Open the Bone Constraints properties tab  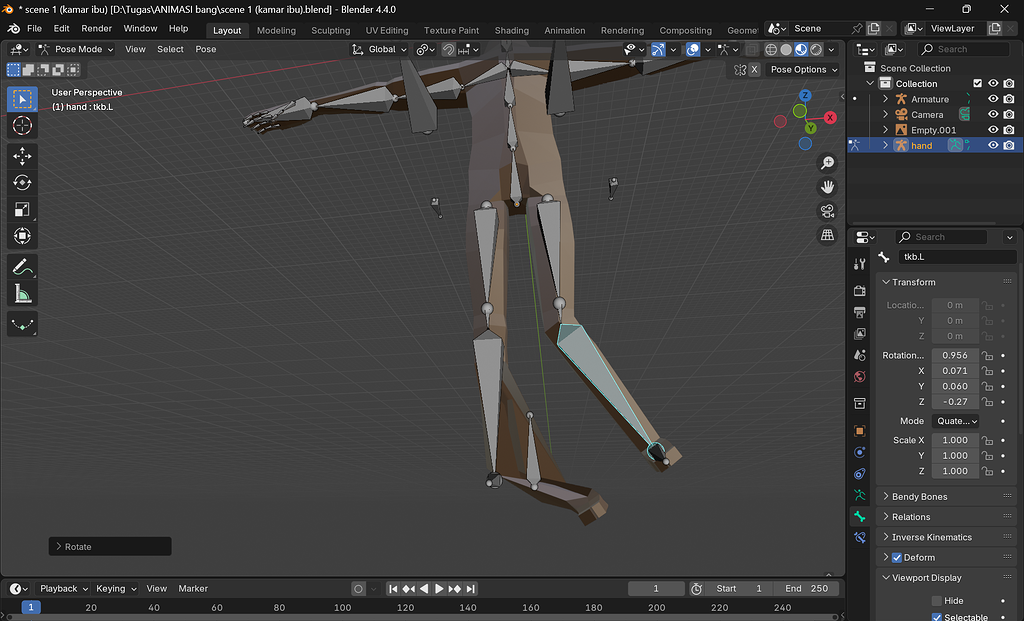tap(859, 537)
